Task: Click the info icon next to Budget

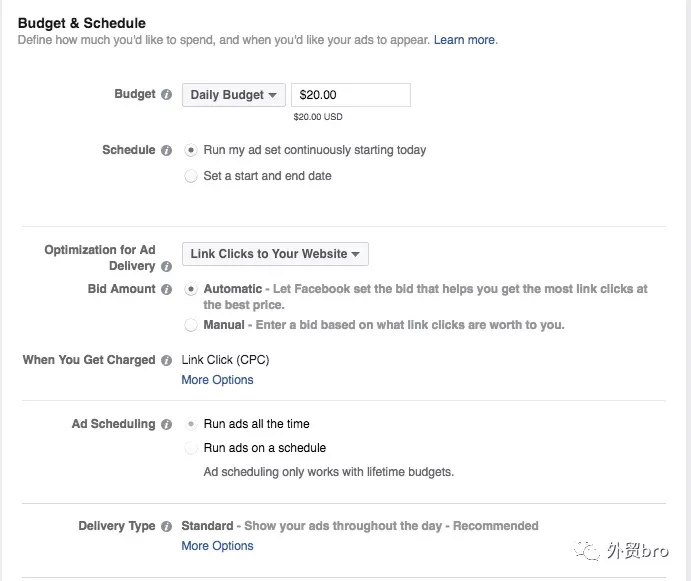Action: pos(166,94)
